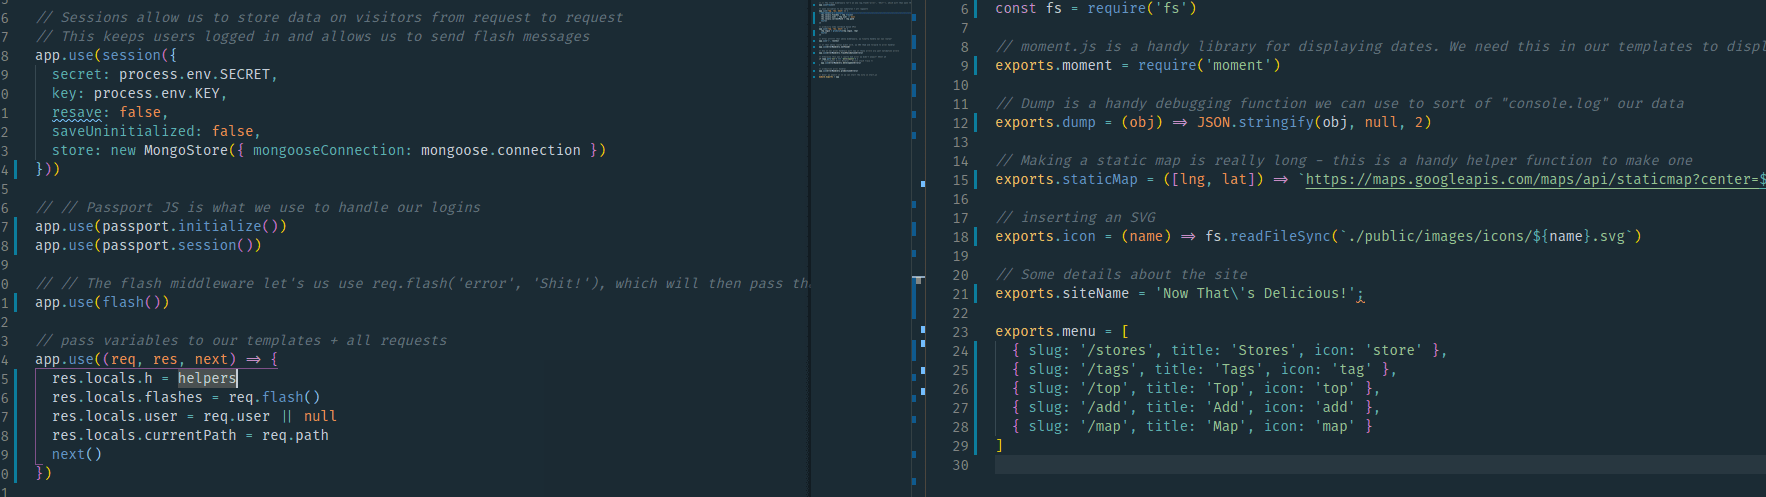Image resolution: width=1766 pixels, height=497 pixels.
Task: Click 'passport.initialize()' call
Action: point(194,227)
